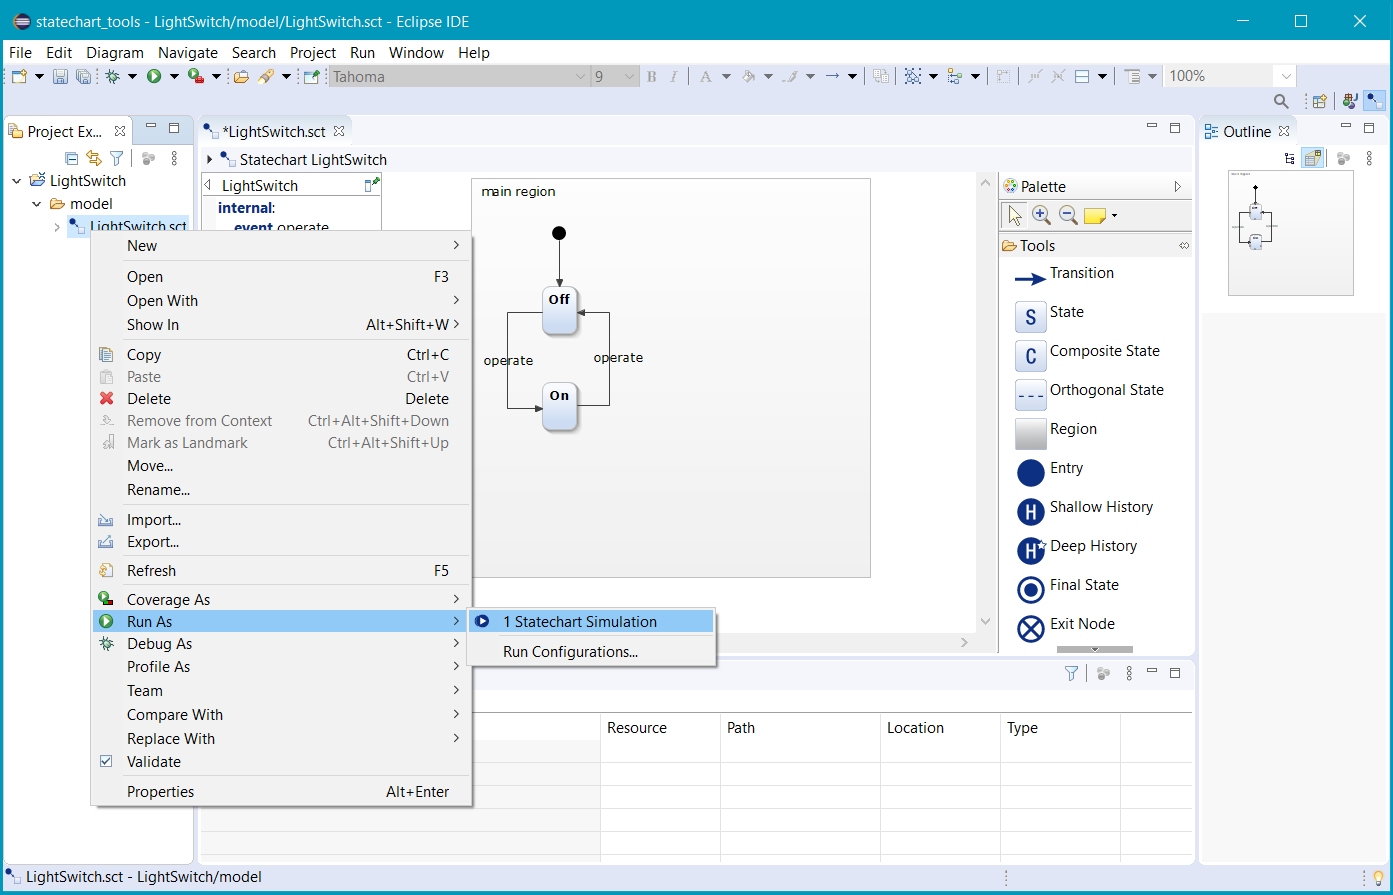The width and height of the screenshot is (1393, 895).
Task: Open the dropdown arrow next to Run icon
Action: [174, 76]
